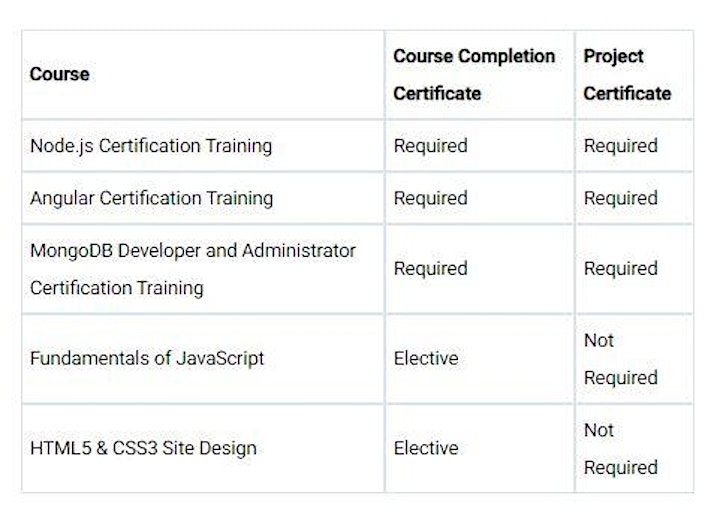Click the word Certificate under Course Completion
Screen dimensions: 720x513
tap(437, 94)
